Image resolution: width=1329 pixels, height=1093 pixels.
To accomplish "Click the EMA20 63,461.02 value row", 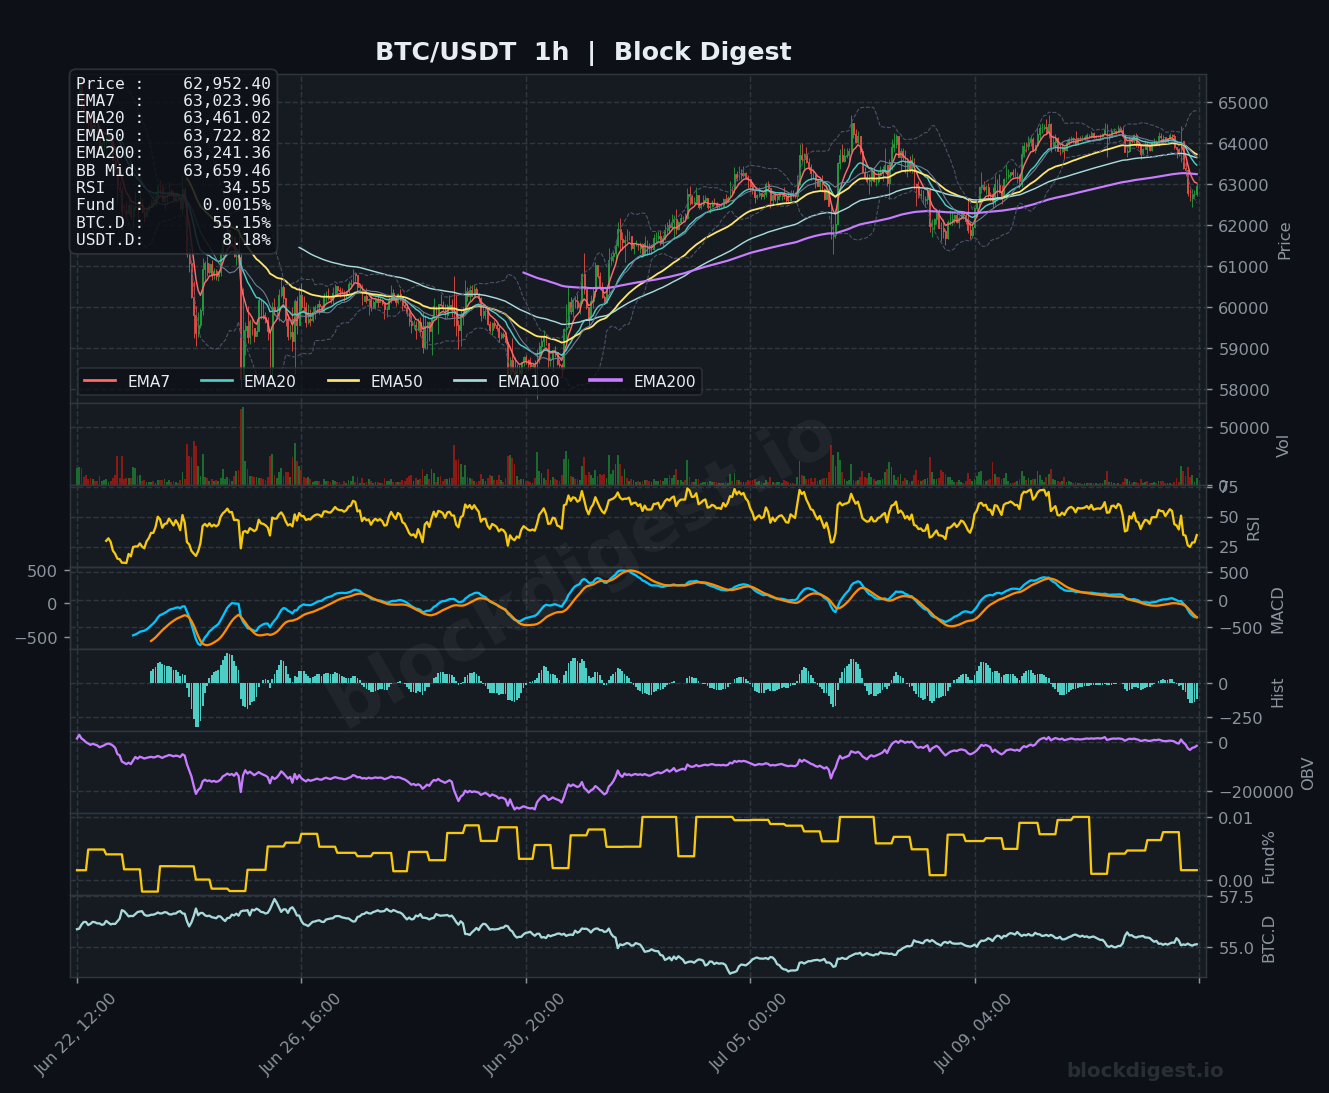I will click(x=173, y=118).
